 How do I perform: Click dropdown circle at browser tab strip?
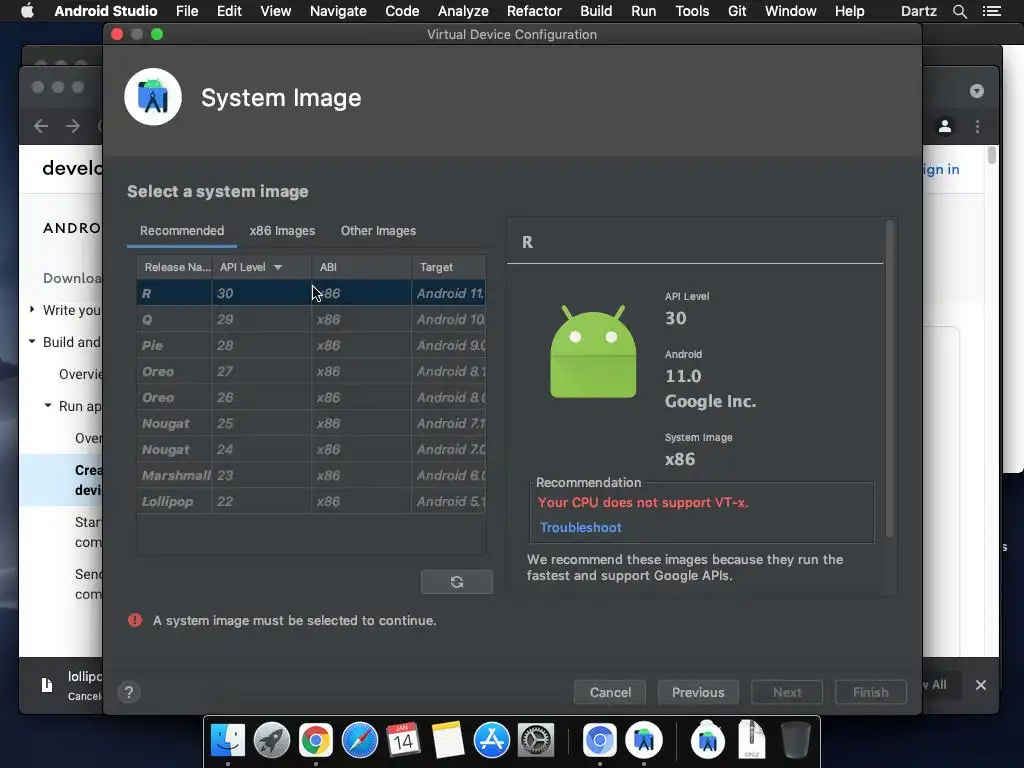[976, 91]
